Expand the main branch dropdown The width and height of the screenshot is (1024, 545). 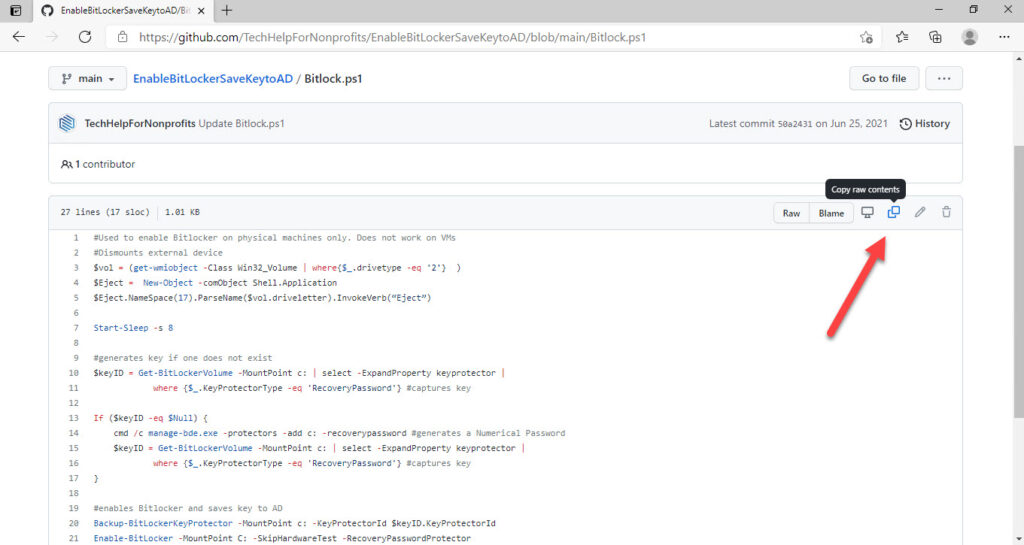pos(88,78)
